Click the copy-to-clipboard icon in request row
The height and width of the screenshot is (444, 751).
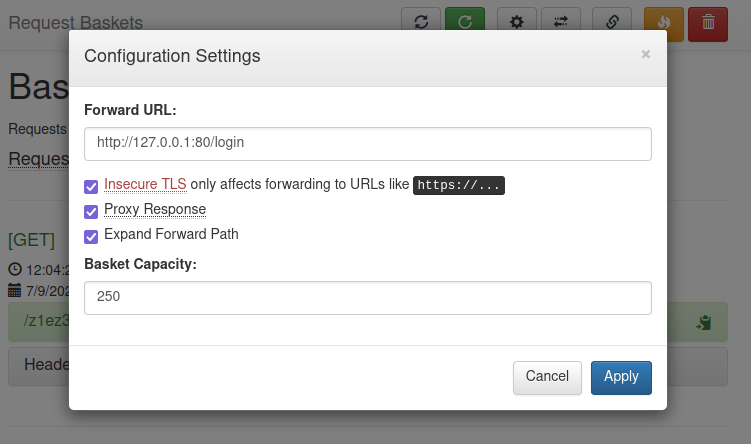(703, 322)
